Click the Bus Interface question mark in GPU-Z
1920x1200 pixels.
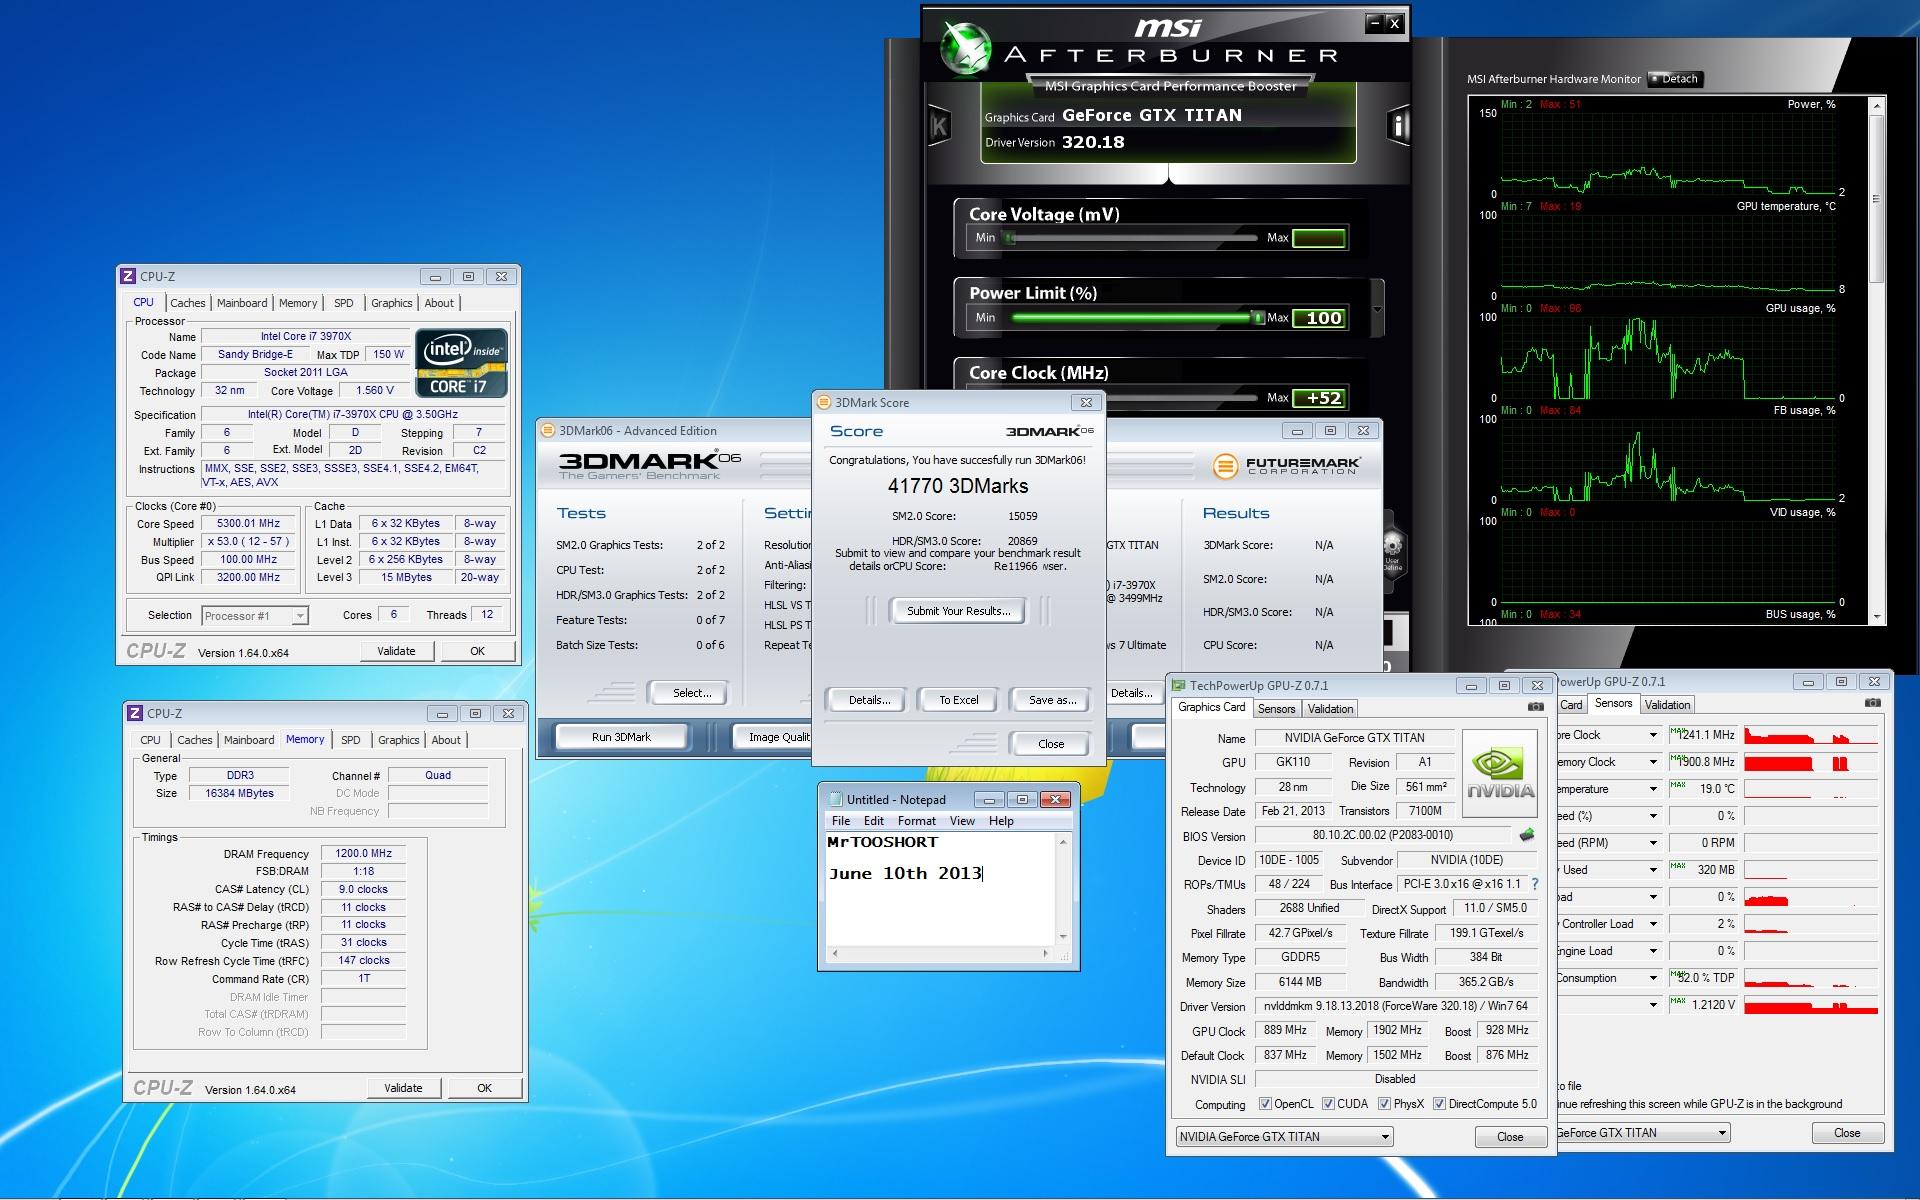click(x=1535, y=884)
